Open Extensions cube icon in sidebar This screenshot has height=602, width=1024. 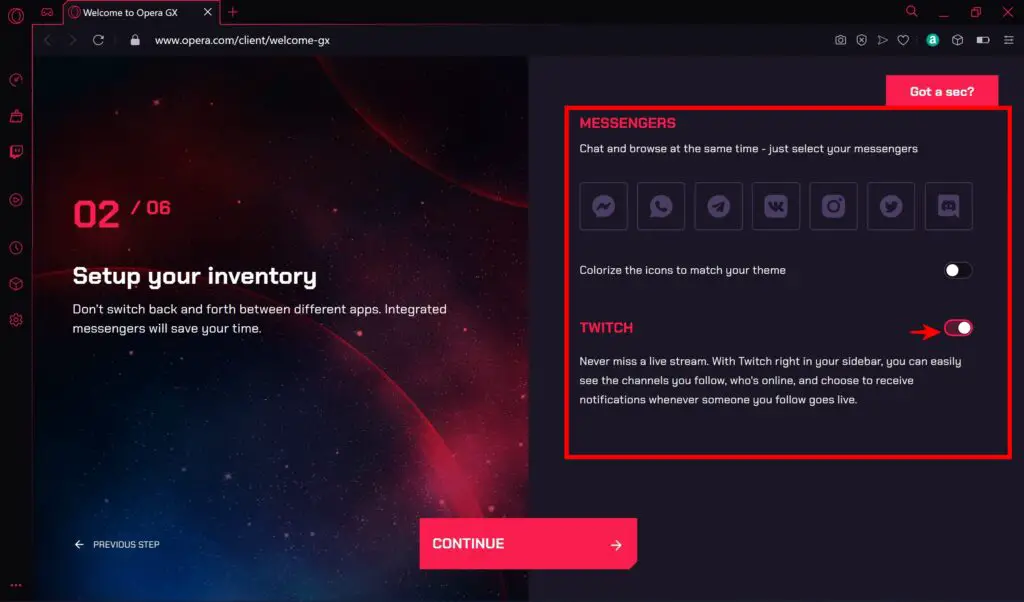[x=16, y=284]
